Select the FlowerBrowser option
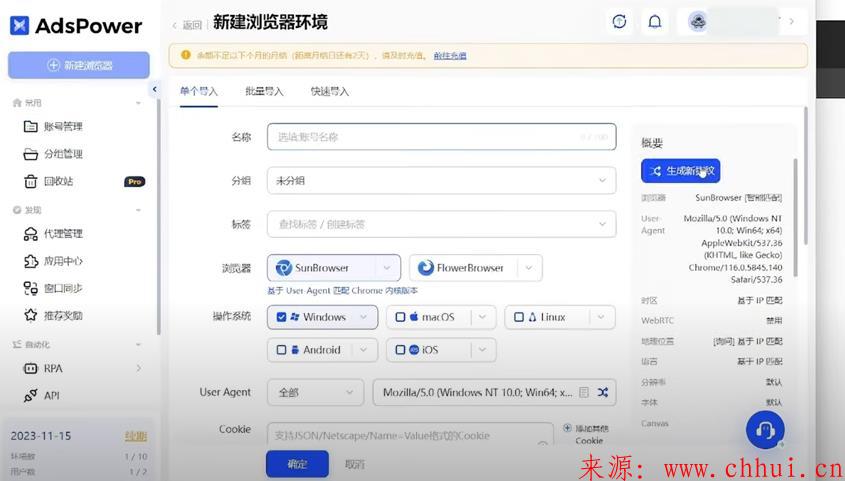This screenshot has width=845, height=481. (x=462, y=268)
